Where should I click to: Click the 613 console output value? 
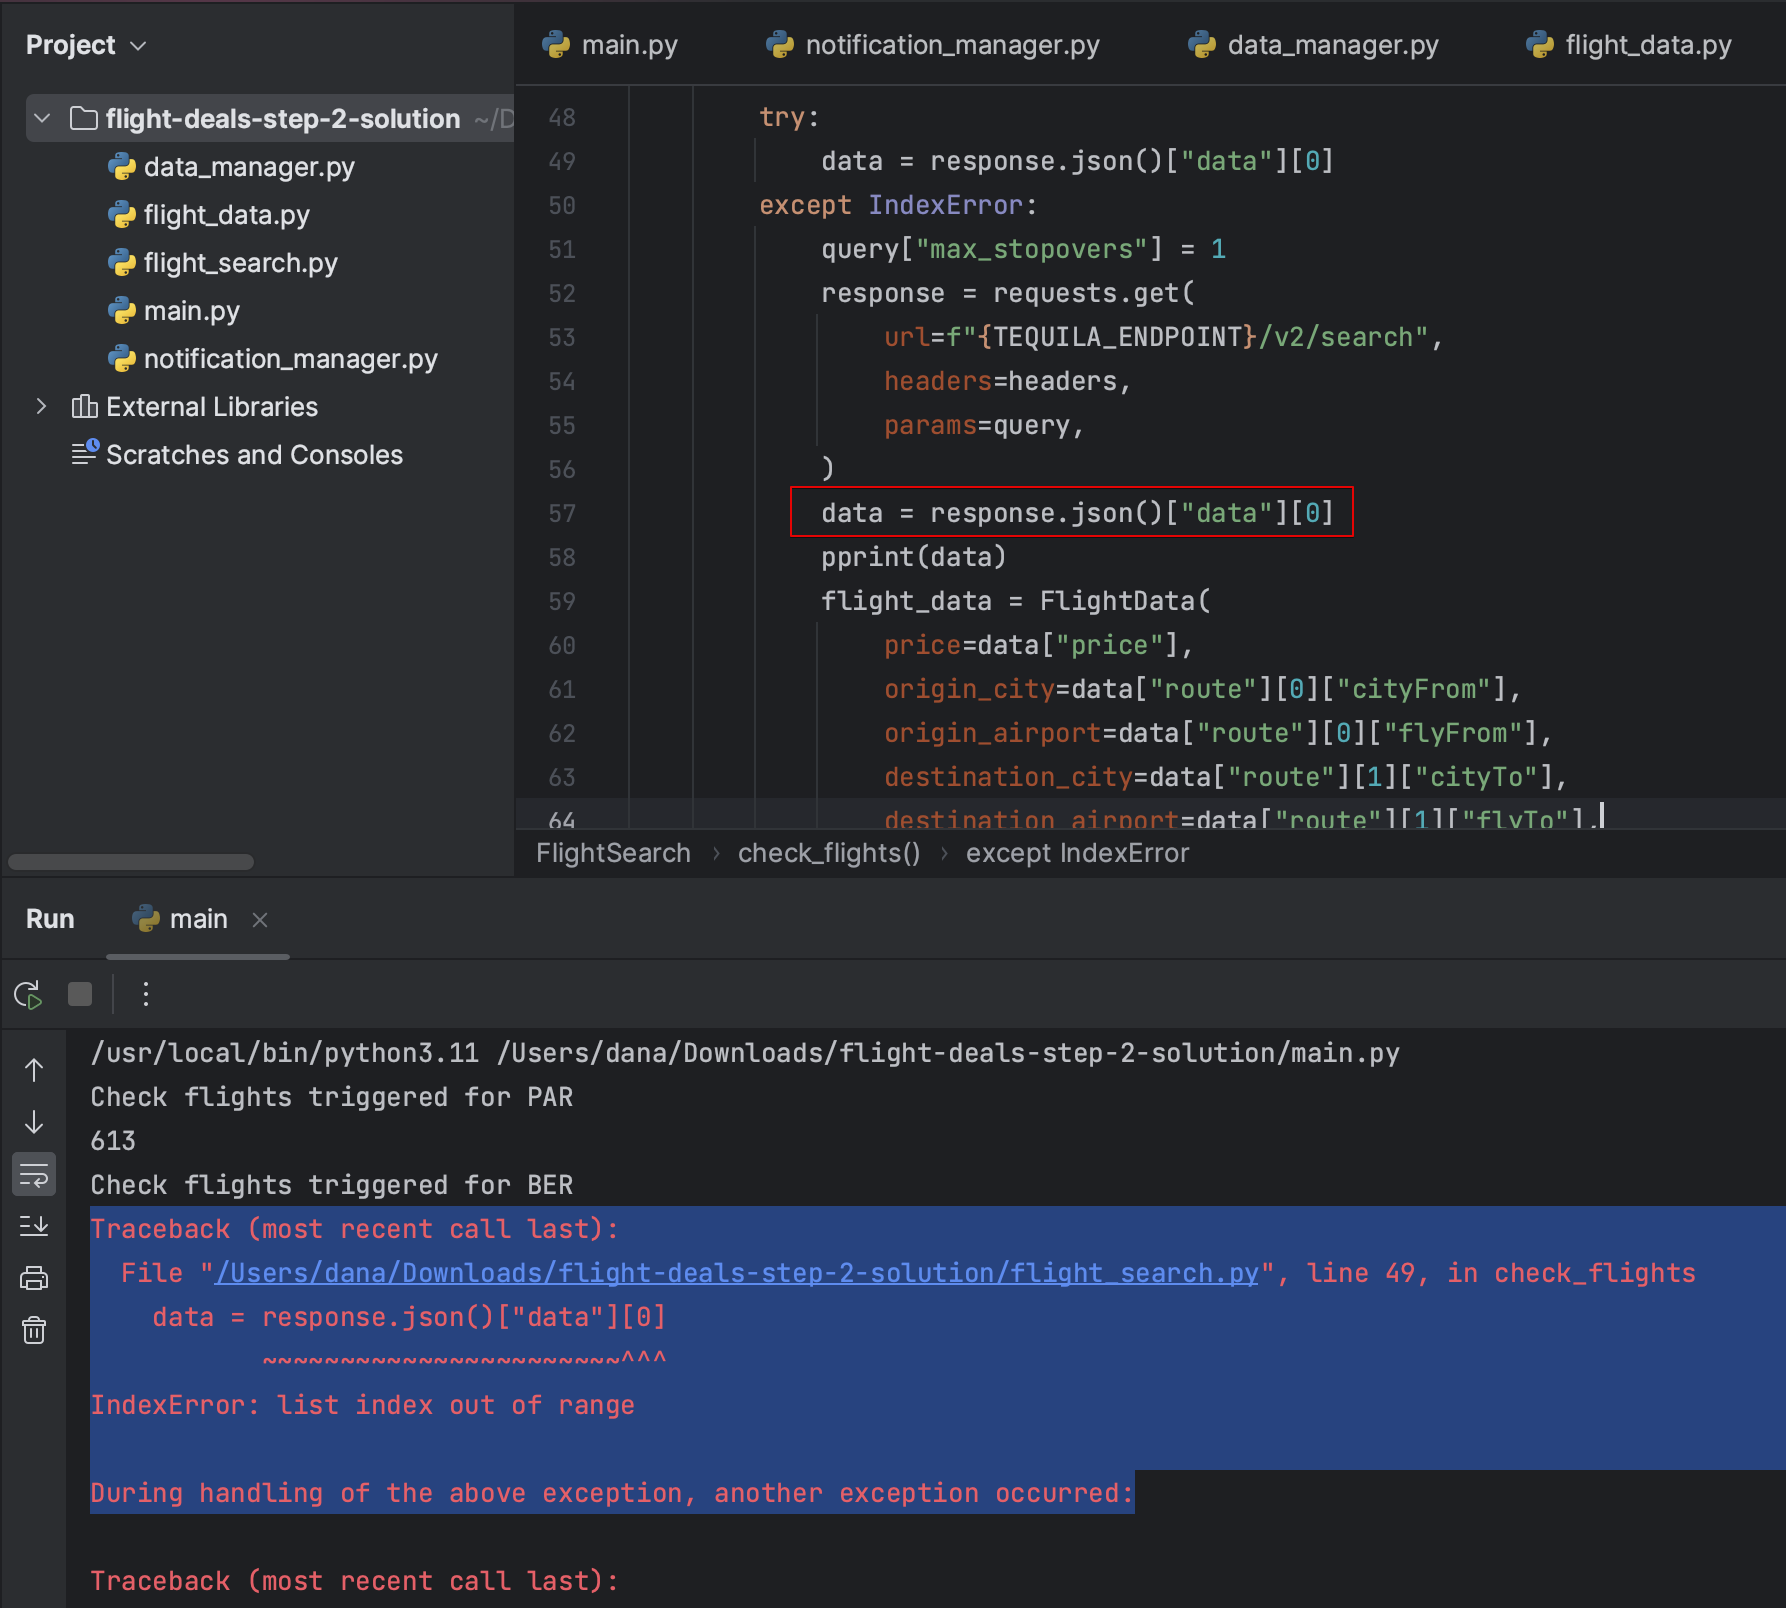pyautogui.click(x=113, y=1141)
